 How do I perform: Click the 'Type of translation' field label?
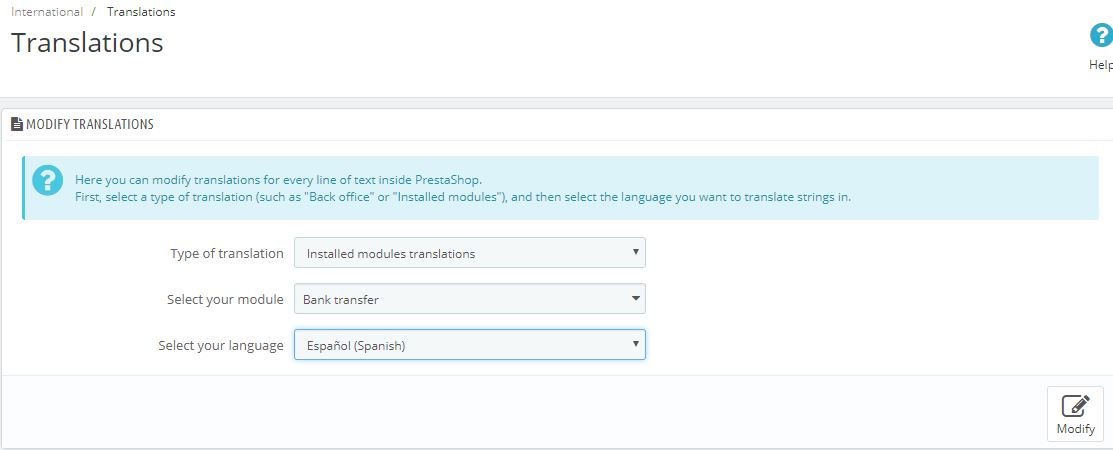click(x=227, y=253)
